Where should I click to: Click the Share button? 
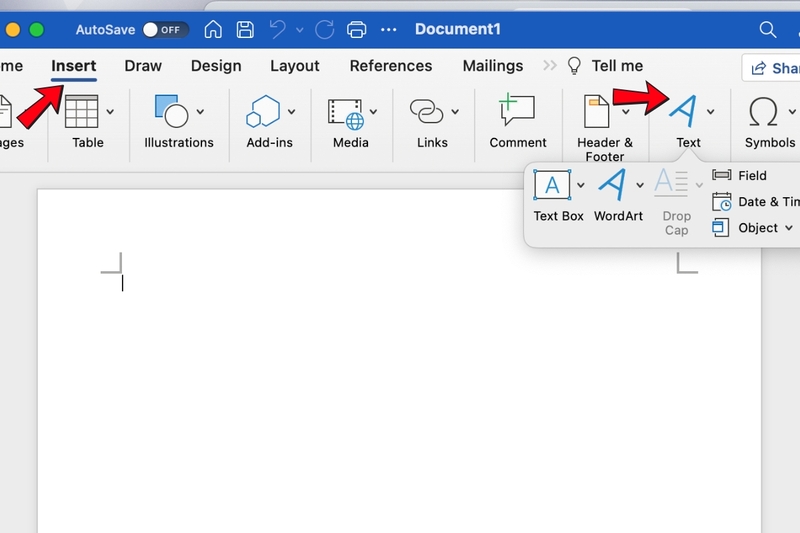773,68
